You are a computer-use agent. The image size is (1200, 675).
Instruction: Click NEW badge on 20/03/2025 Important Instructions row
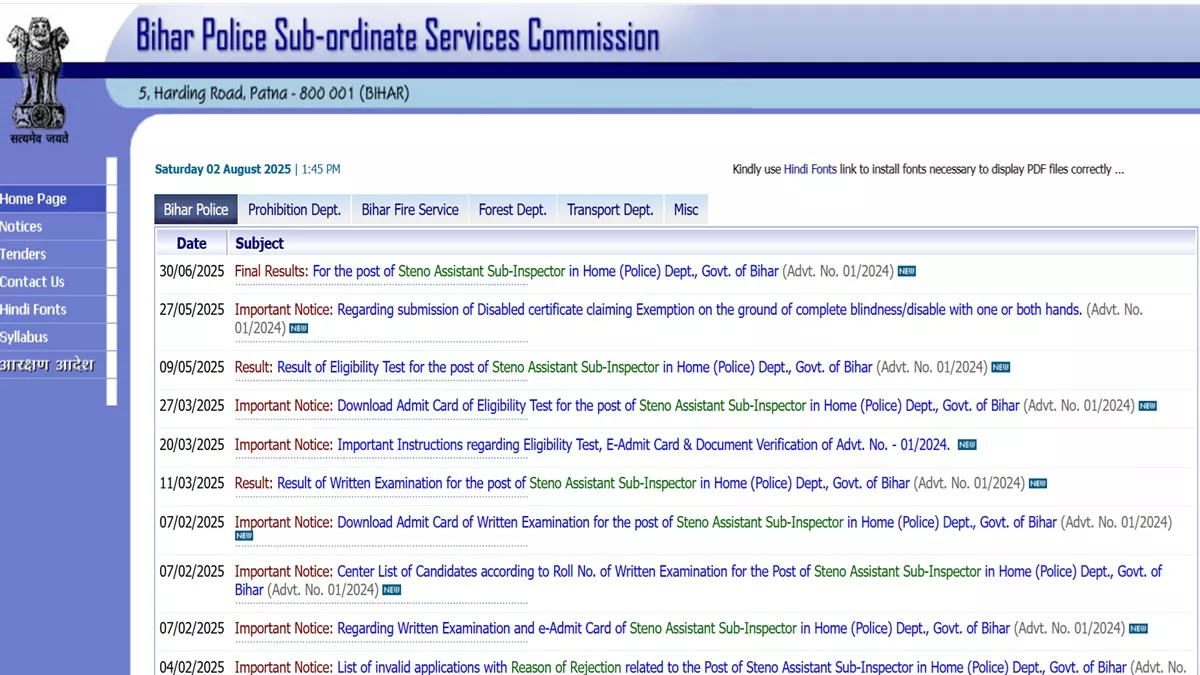click(967, 445)
